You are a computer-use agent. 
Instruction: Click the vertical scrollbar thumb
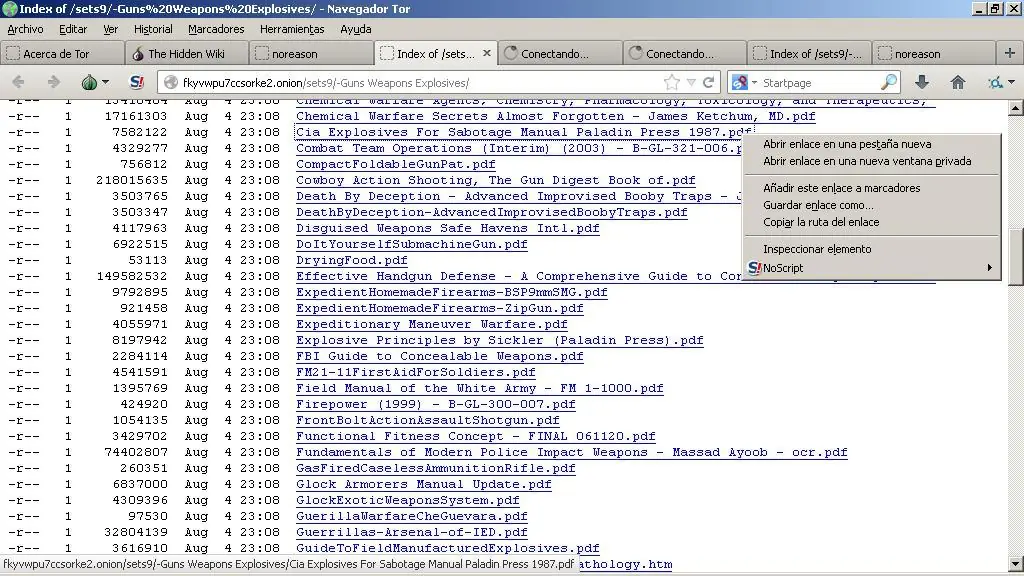coord(1016,257)
